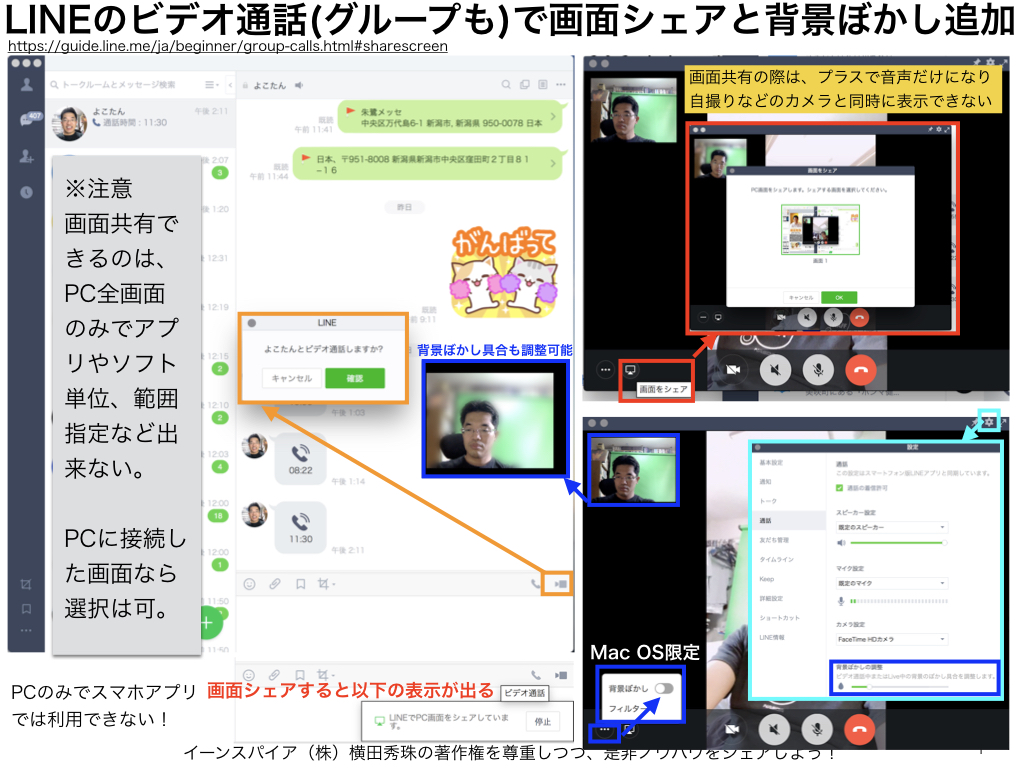The image size is (1024, 768).
Task: Click 停止 to stop screen sharing
Action: pos(543,720)
